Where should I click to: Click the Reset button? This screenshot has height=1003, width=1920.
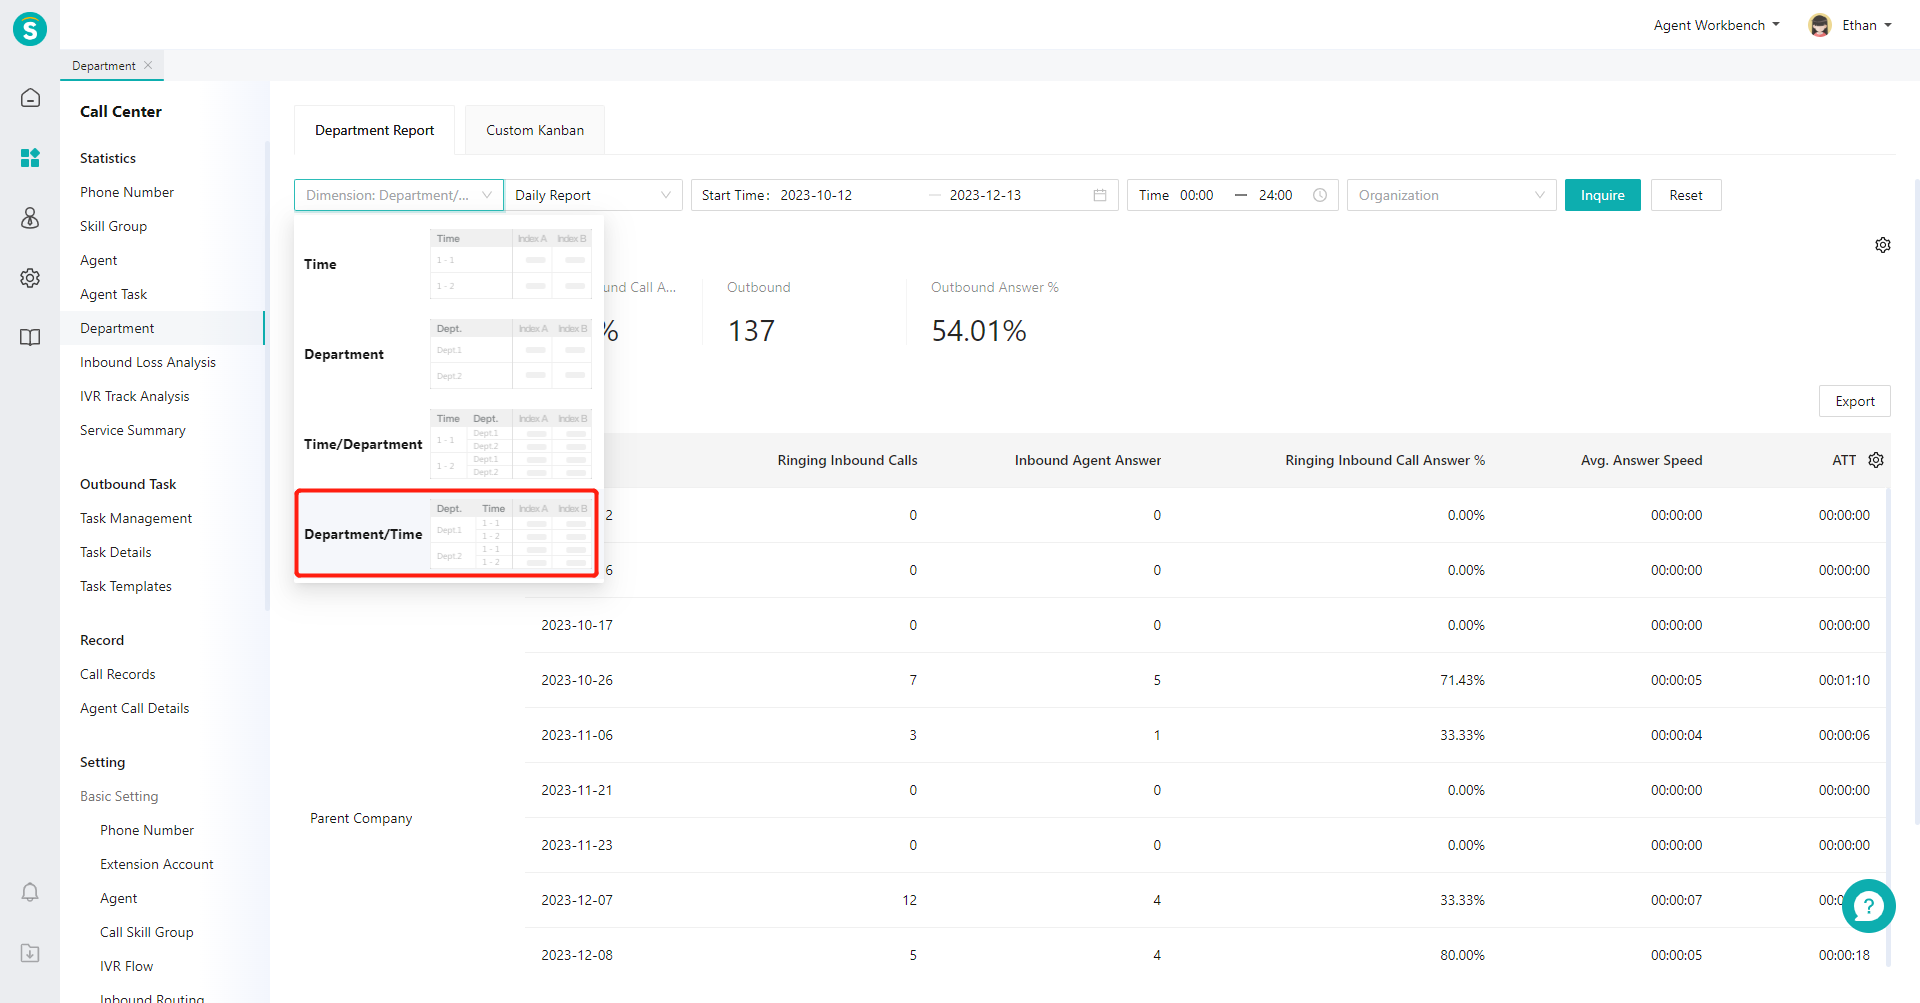[x=1686, y=195]
